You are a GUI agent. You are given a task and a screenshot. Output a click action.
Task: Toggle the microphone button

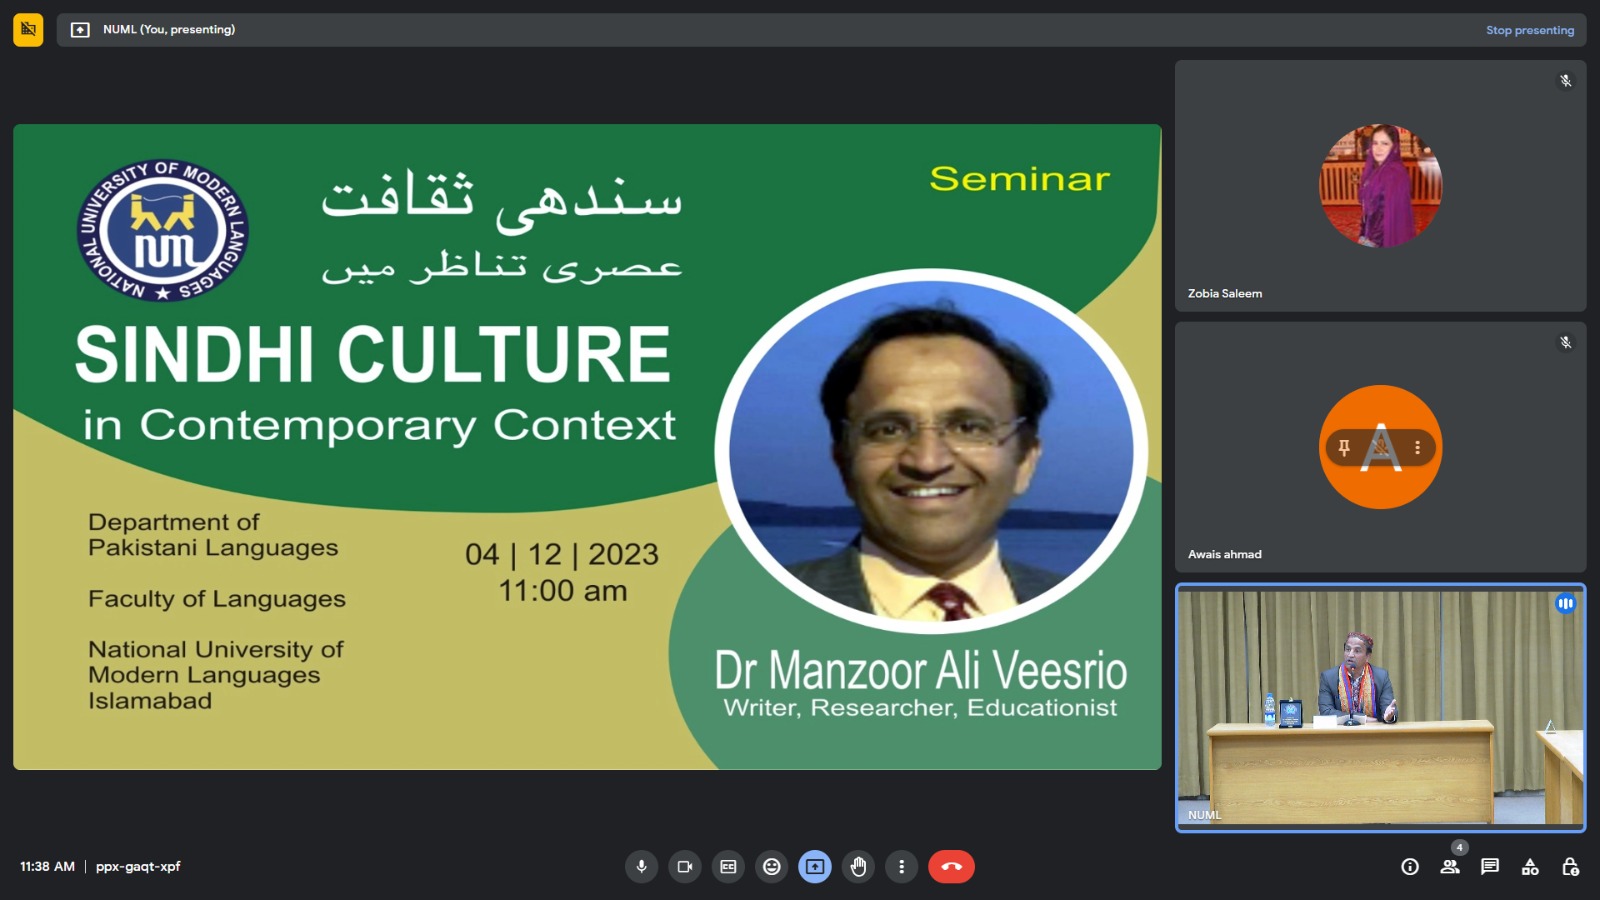642,867
